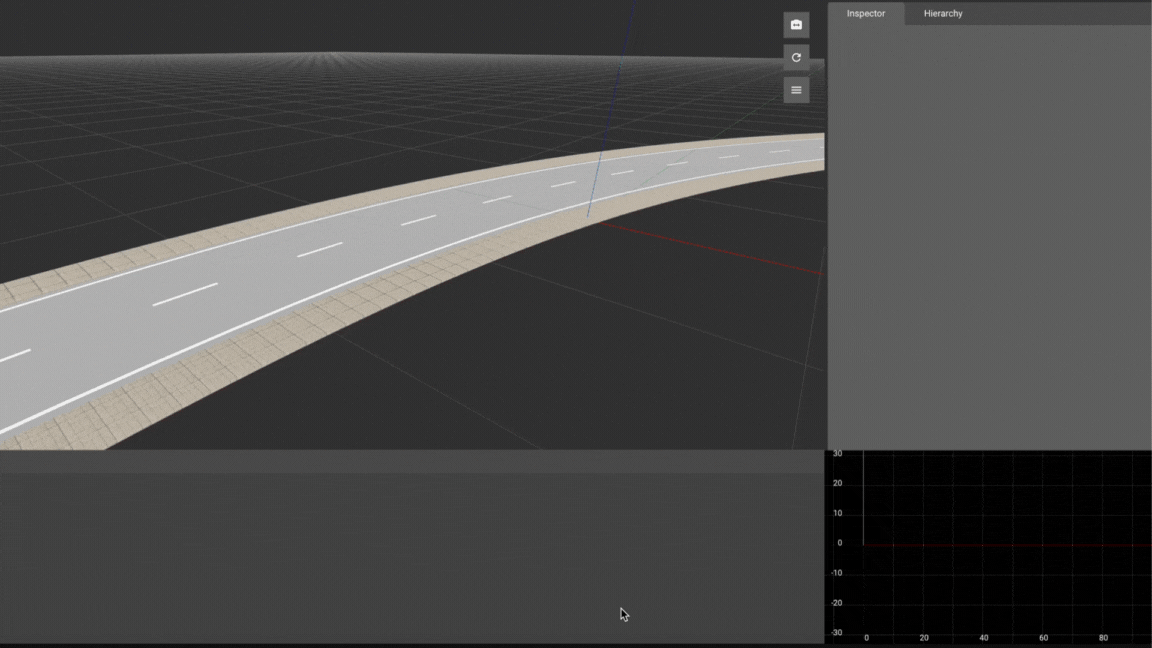Switch to the Inspector tab

(865, 13)
